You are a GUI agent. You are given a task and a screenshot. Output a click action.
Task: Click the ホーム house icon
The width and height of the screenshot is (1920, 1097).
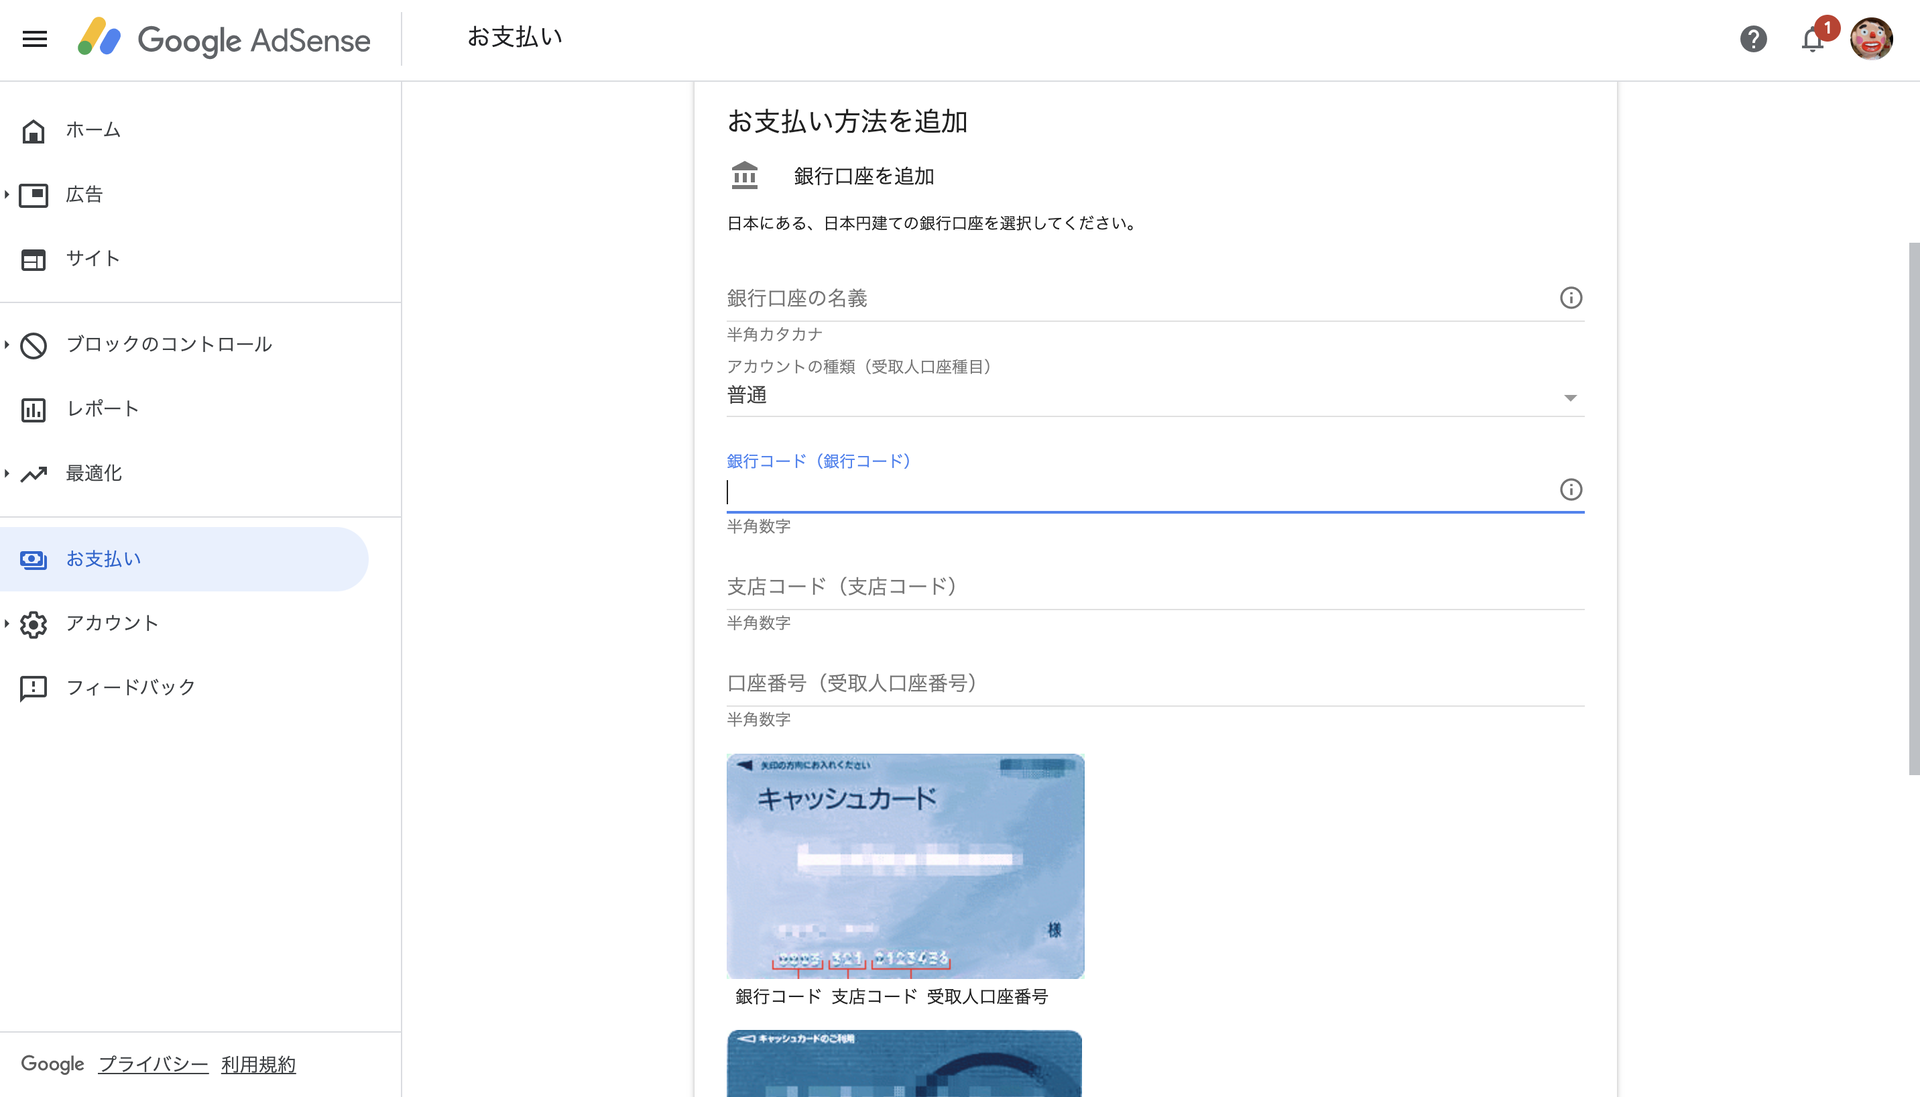coord(34,131)
